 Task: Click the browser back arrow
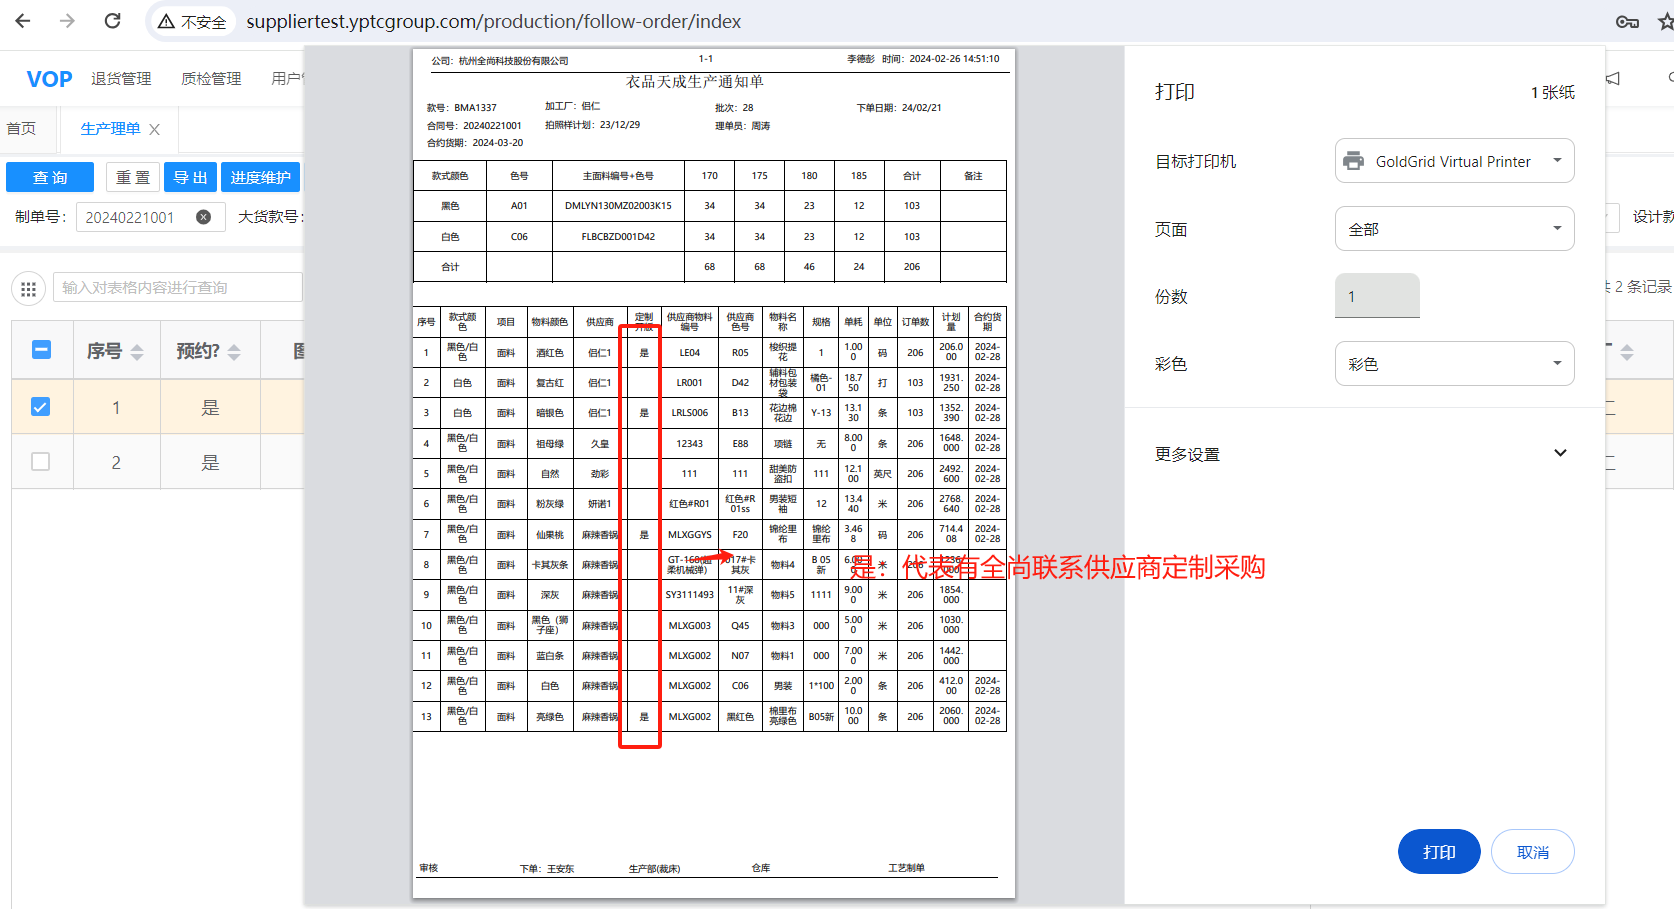[23, 21]
